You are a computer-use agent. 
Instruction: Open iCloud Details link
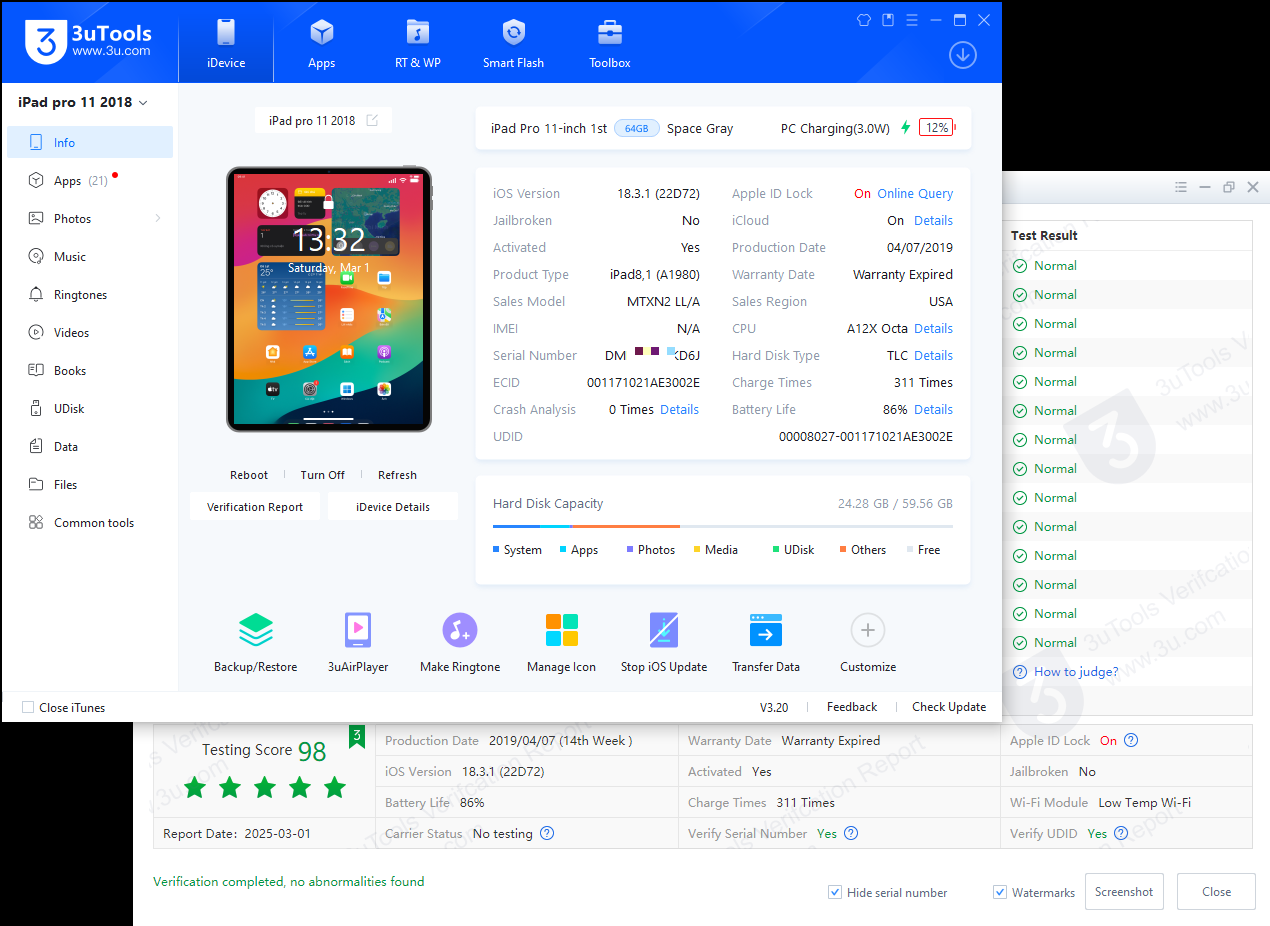[x=933, y=221]
